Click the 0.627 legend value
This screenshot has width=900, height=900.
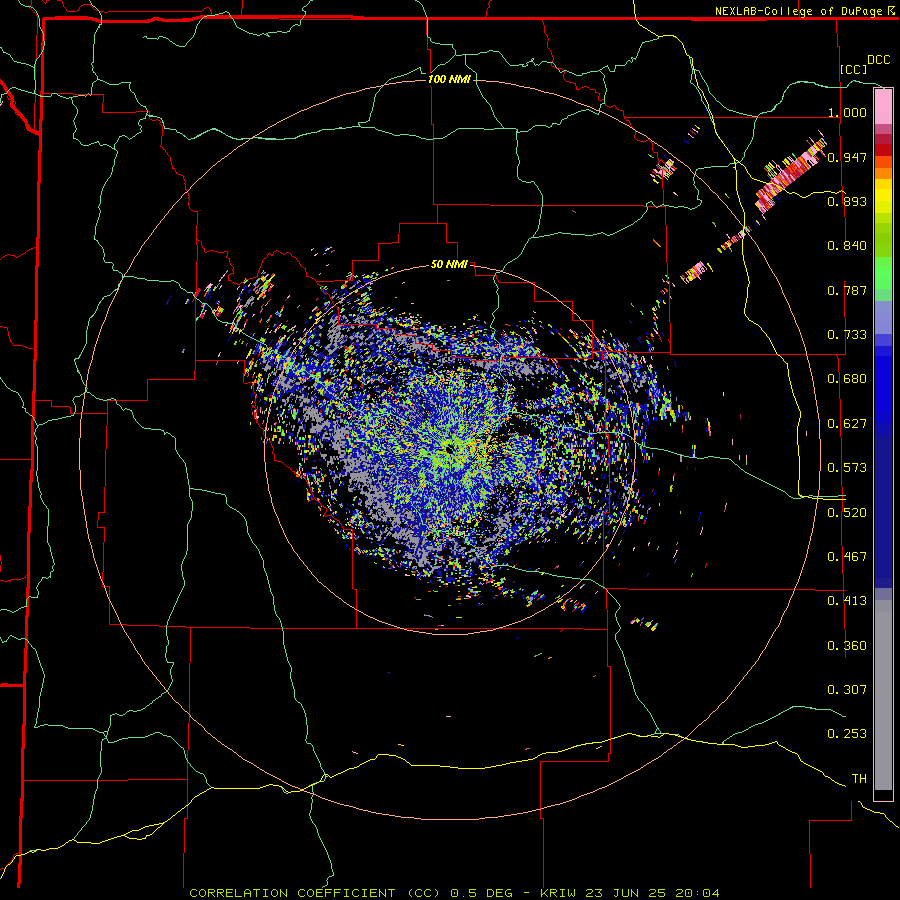click(x=847, y=424)
